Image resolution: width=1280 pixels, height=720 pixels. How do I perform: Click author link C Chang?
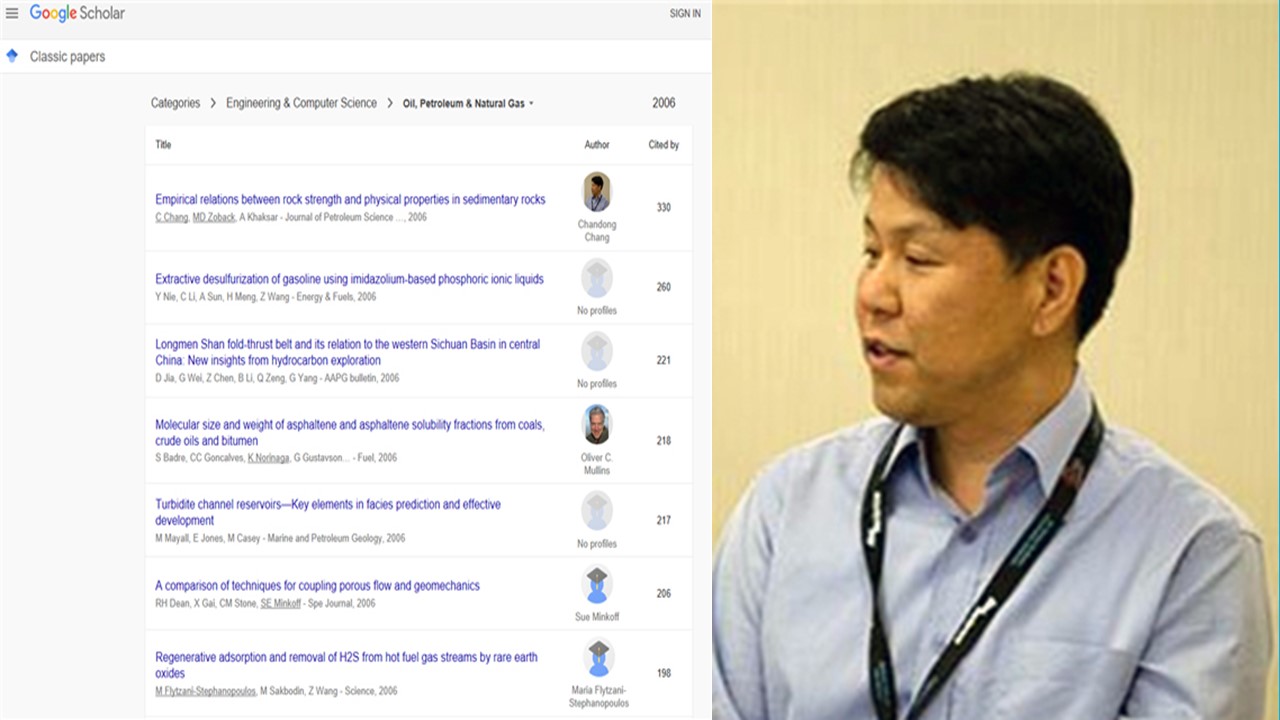click(171, 217)
